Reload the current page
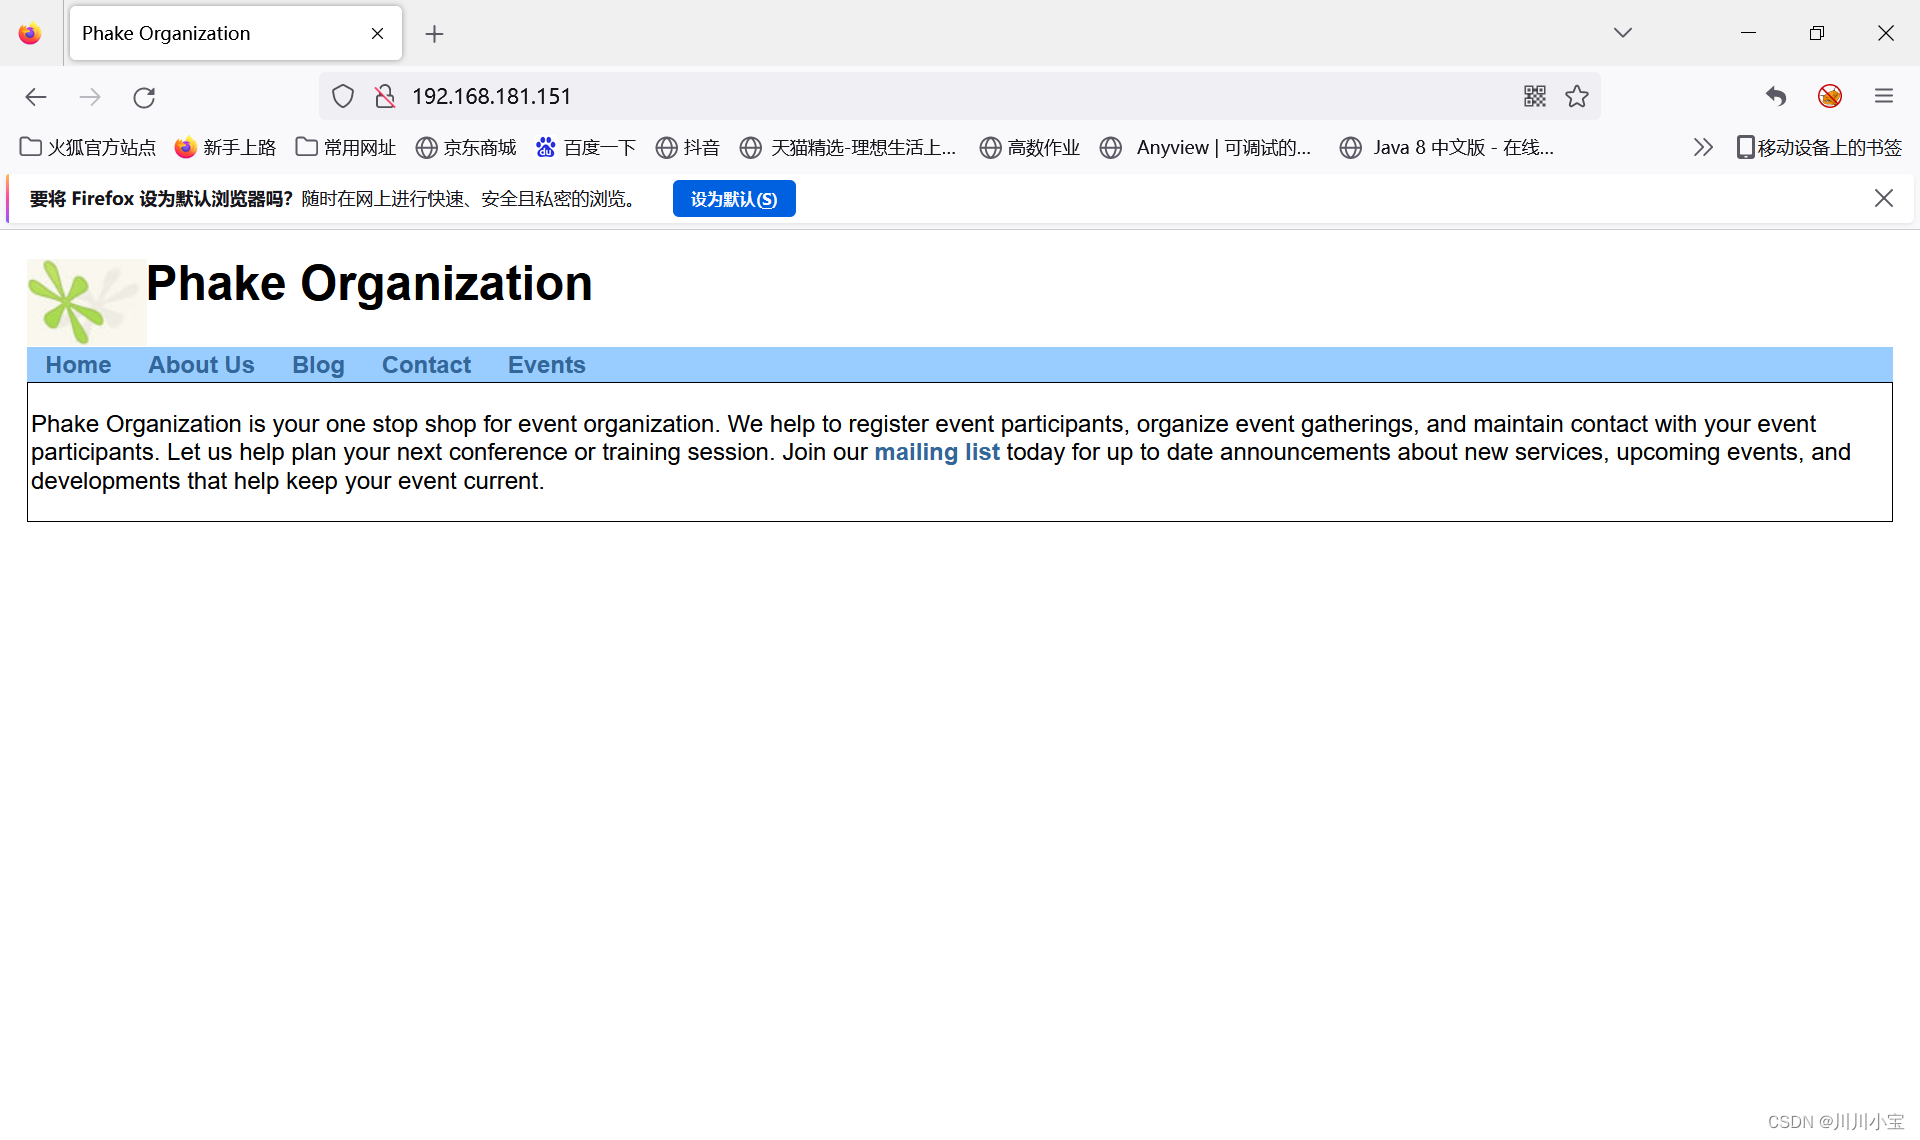The height and width of the screenshot is (1140, 1920). coord(144,97)
